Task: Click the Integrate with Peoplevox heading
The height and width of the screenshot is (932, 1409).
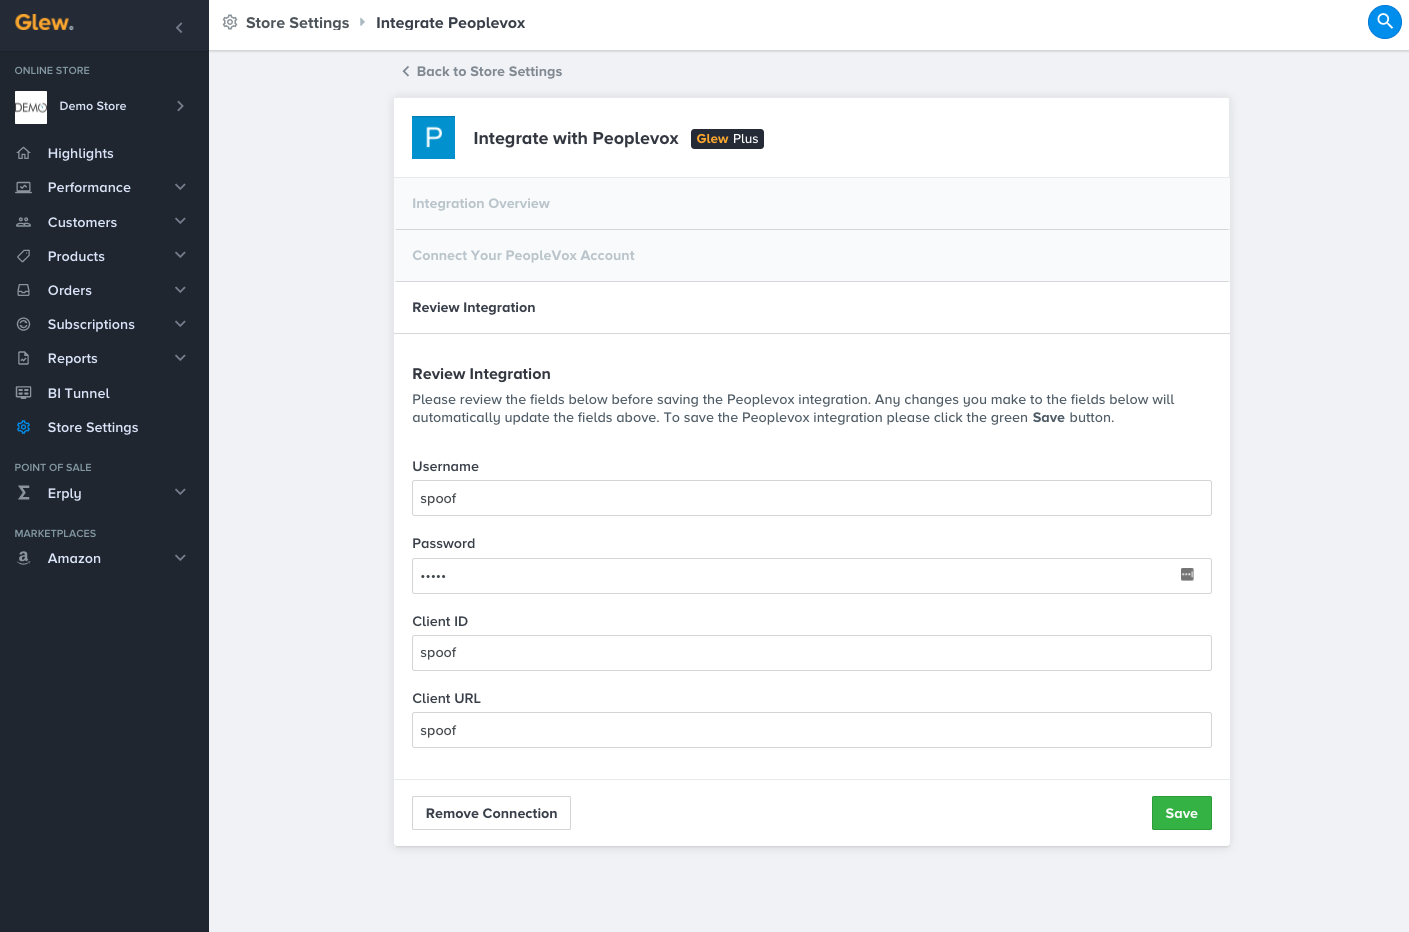Action: (576, 138)
